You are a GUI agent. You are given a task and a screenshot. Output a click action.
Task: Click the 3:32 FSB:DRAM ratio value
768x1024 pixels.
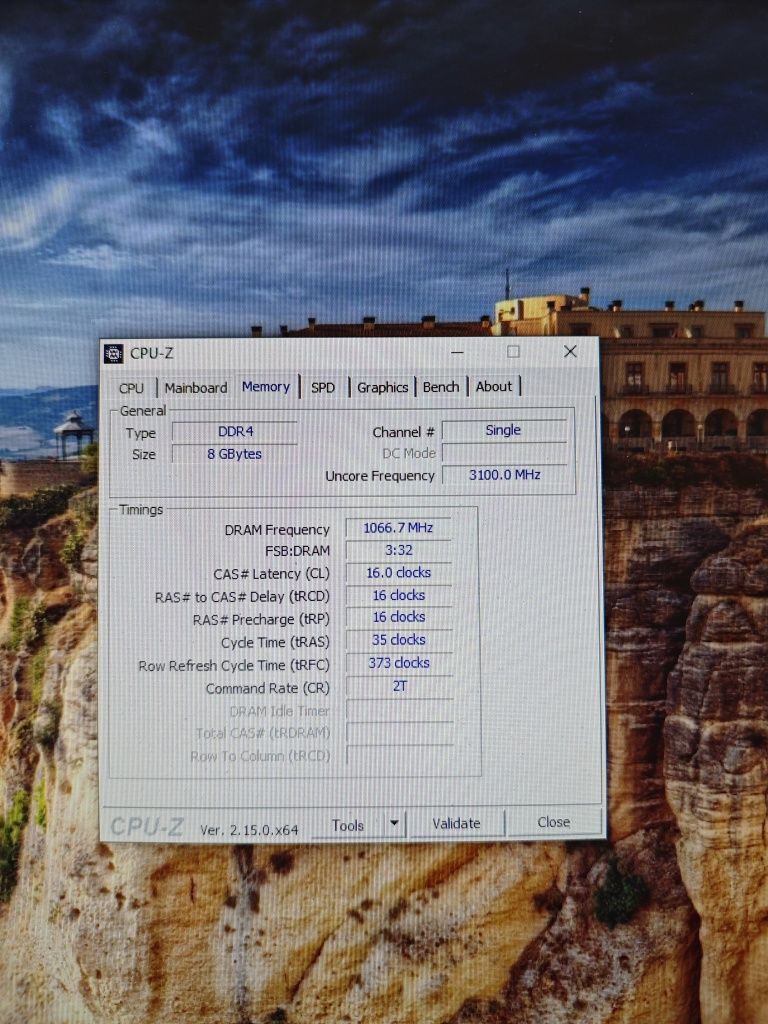[x=398, y=551]
